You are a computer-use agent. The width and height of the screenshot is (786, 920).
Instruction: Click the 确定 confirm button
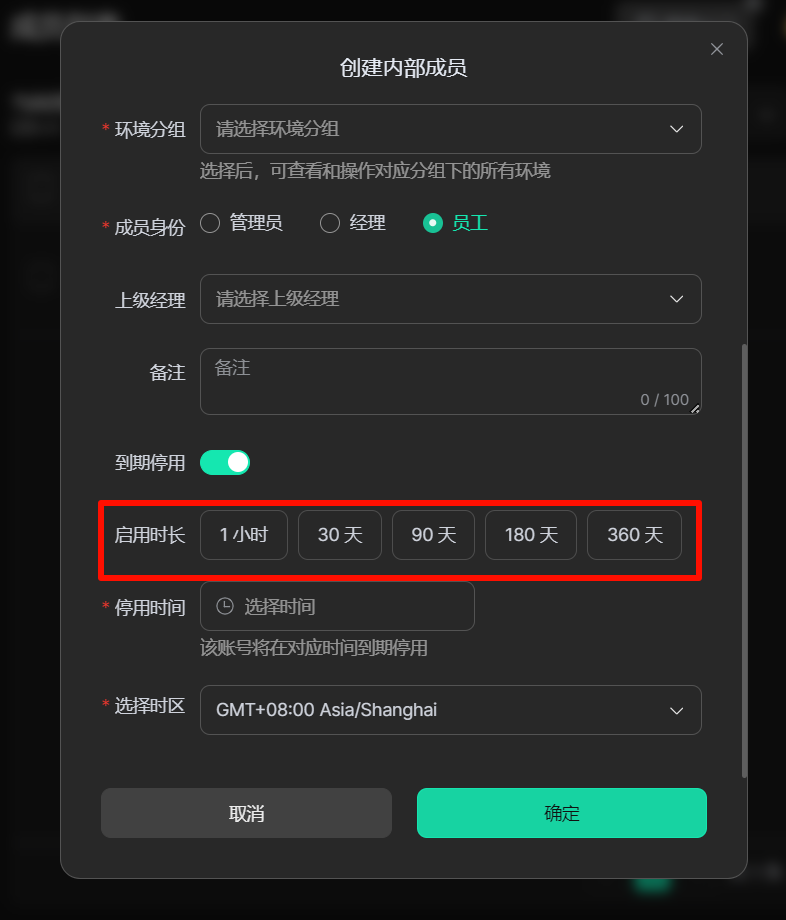(x=562, y=813)
